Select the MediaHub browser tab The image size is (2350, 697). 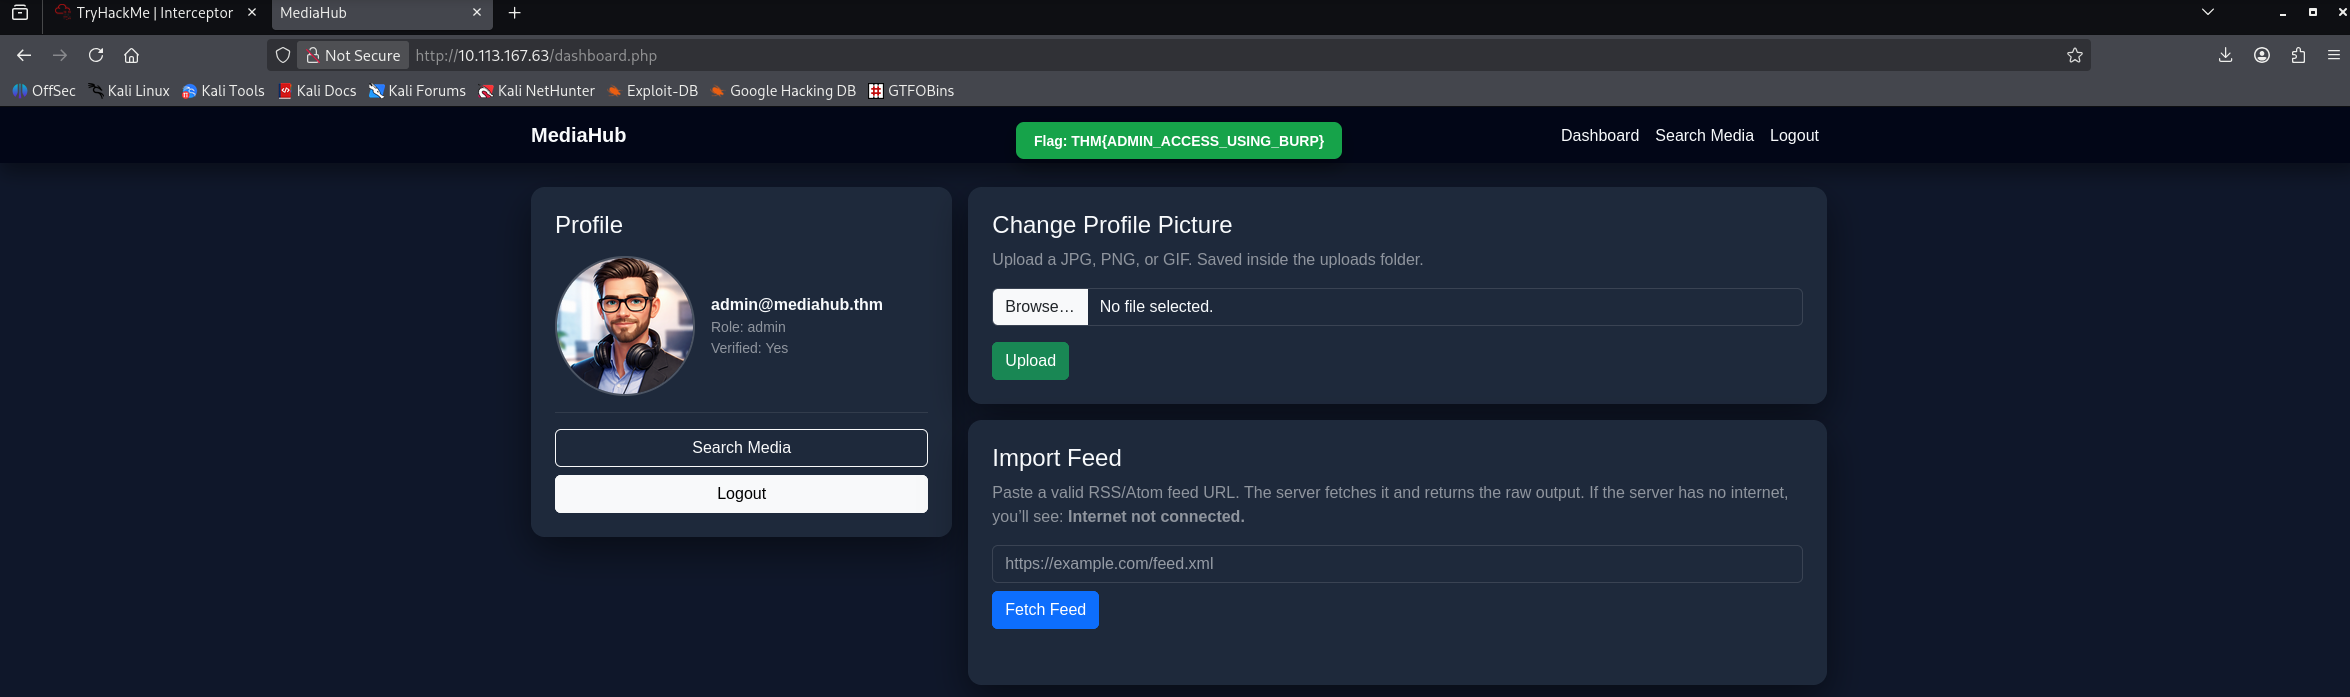tap(382, 13)
